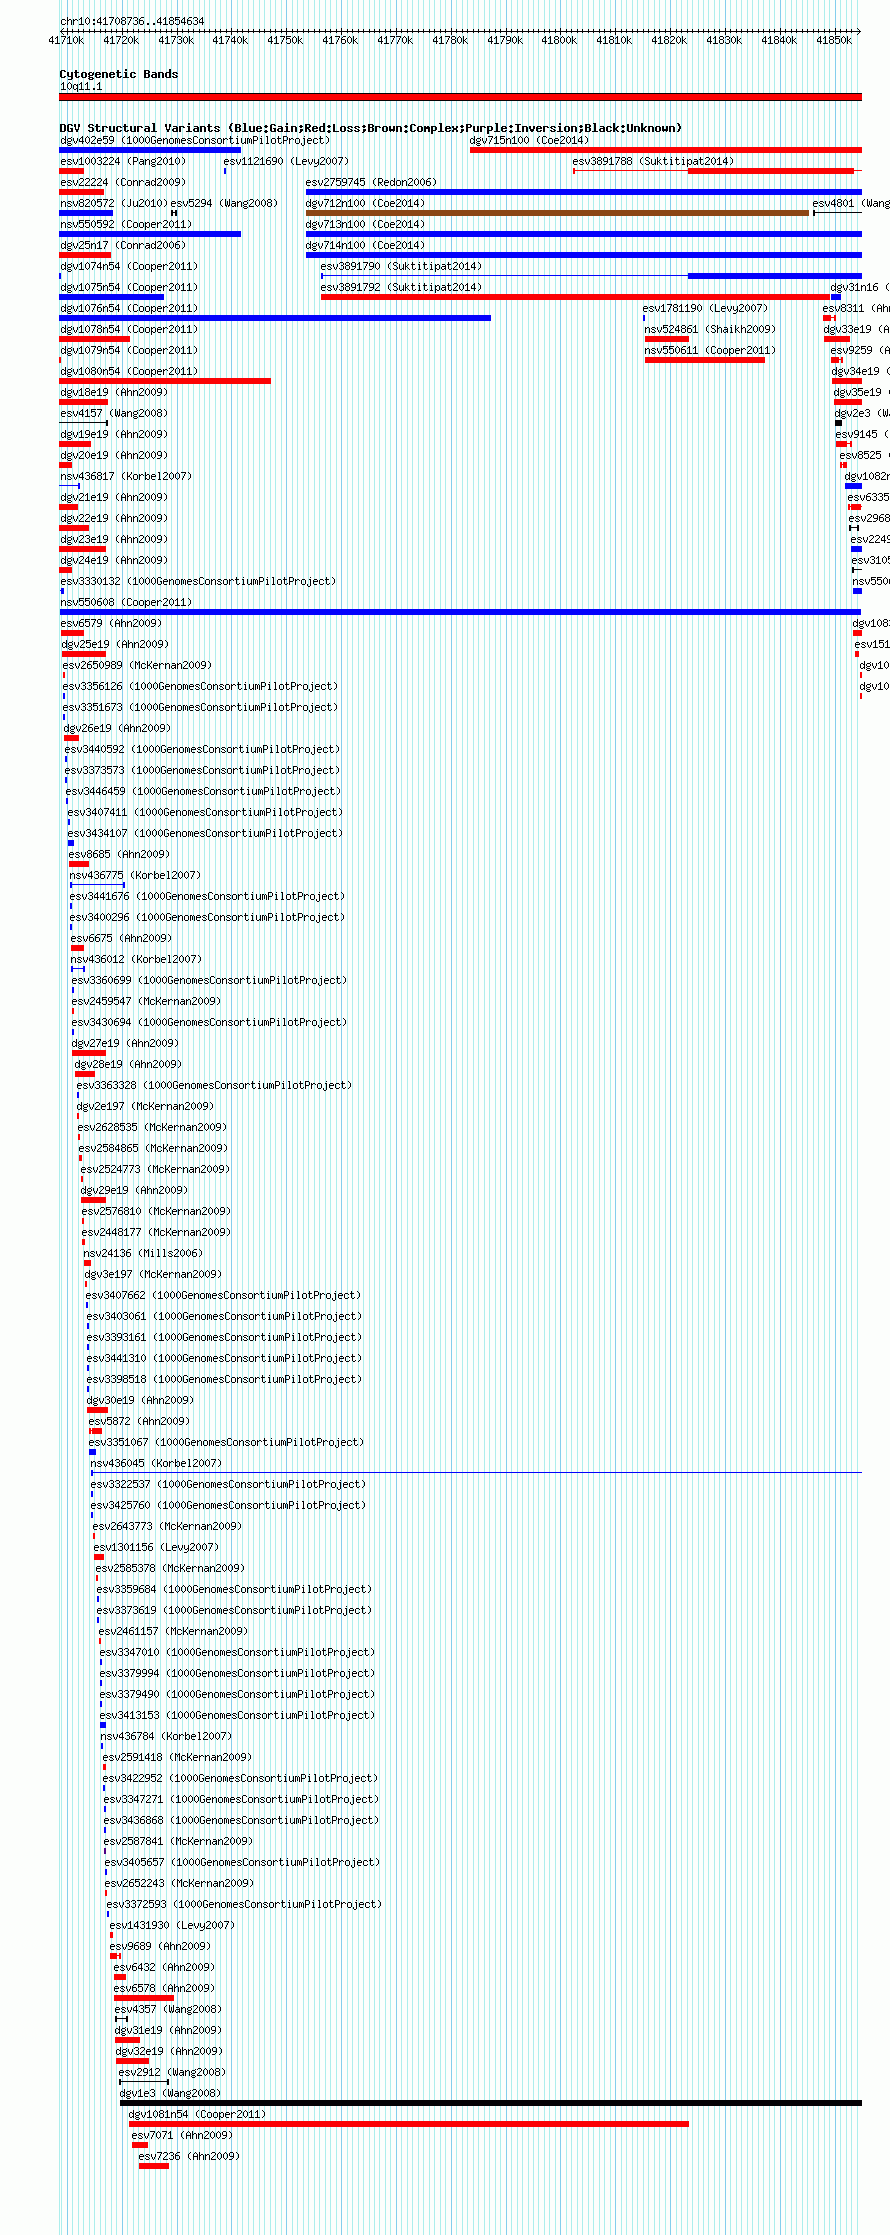Image resolution: width=890 pixels, height=2235 pixels.
Task: Open dgv1076n54 (Cooper2011) variant label
Action: point(129,308)
